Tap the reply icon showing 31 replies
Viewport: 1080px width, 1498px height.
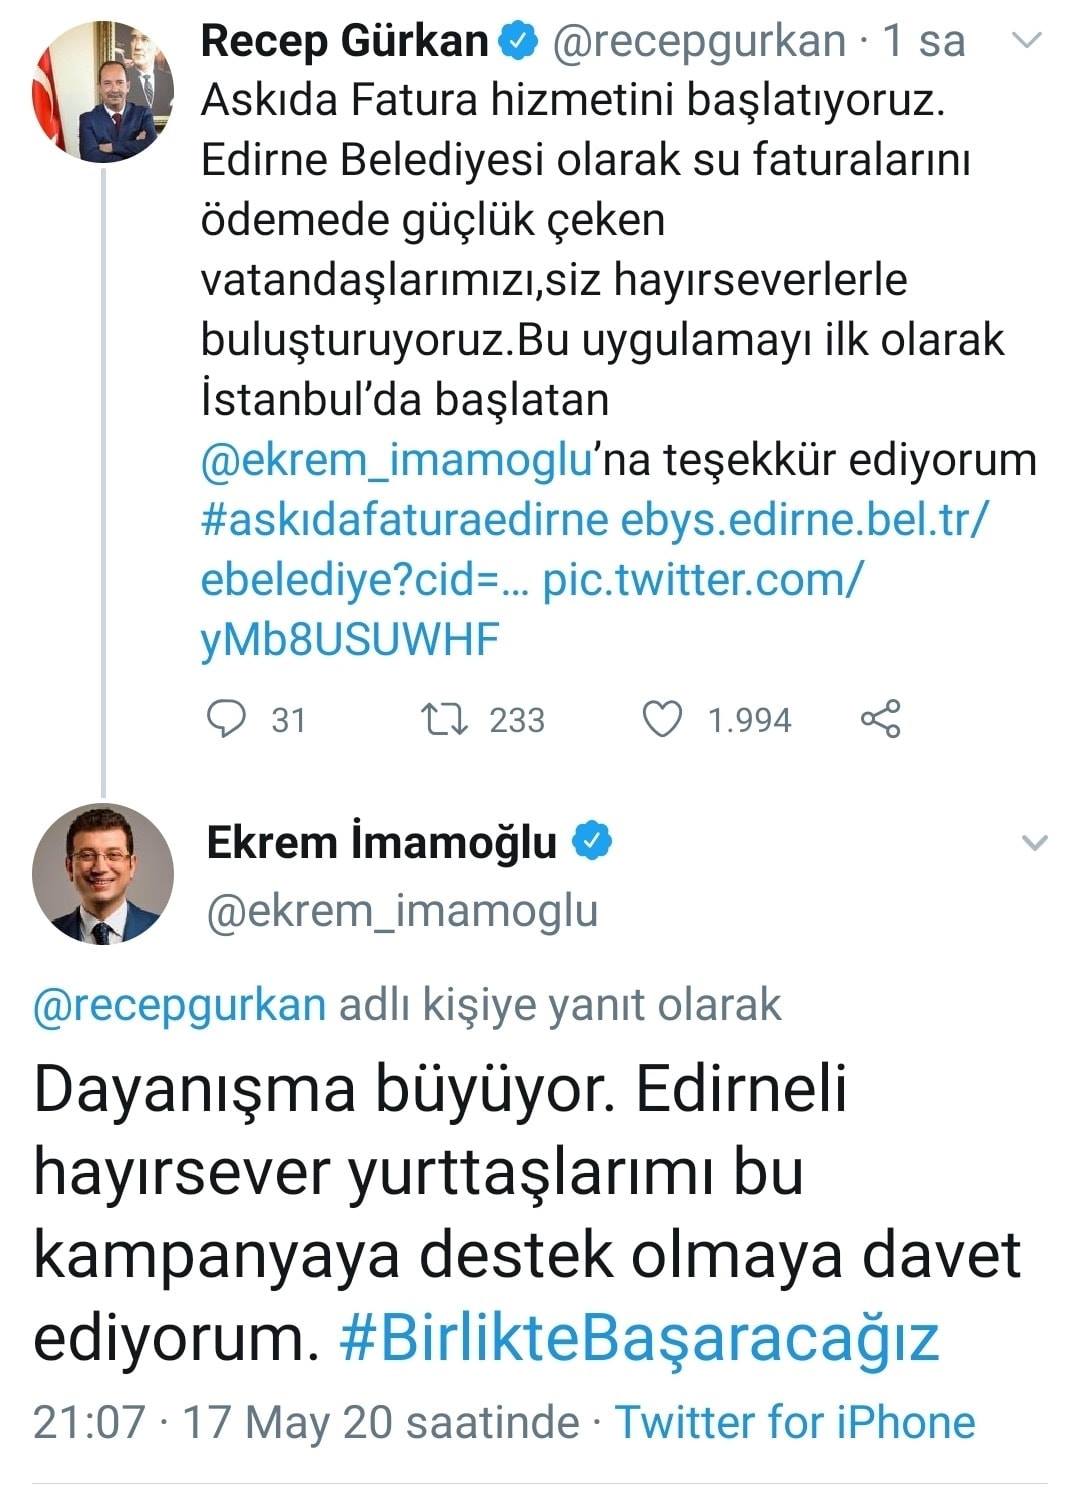pyautogui.click(x=226, y=719)
